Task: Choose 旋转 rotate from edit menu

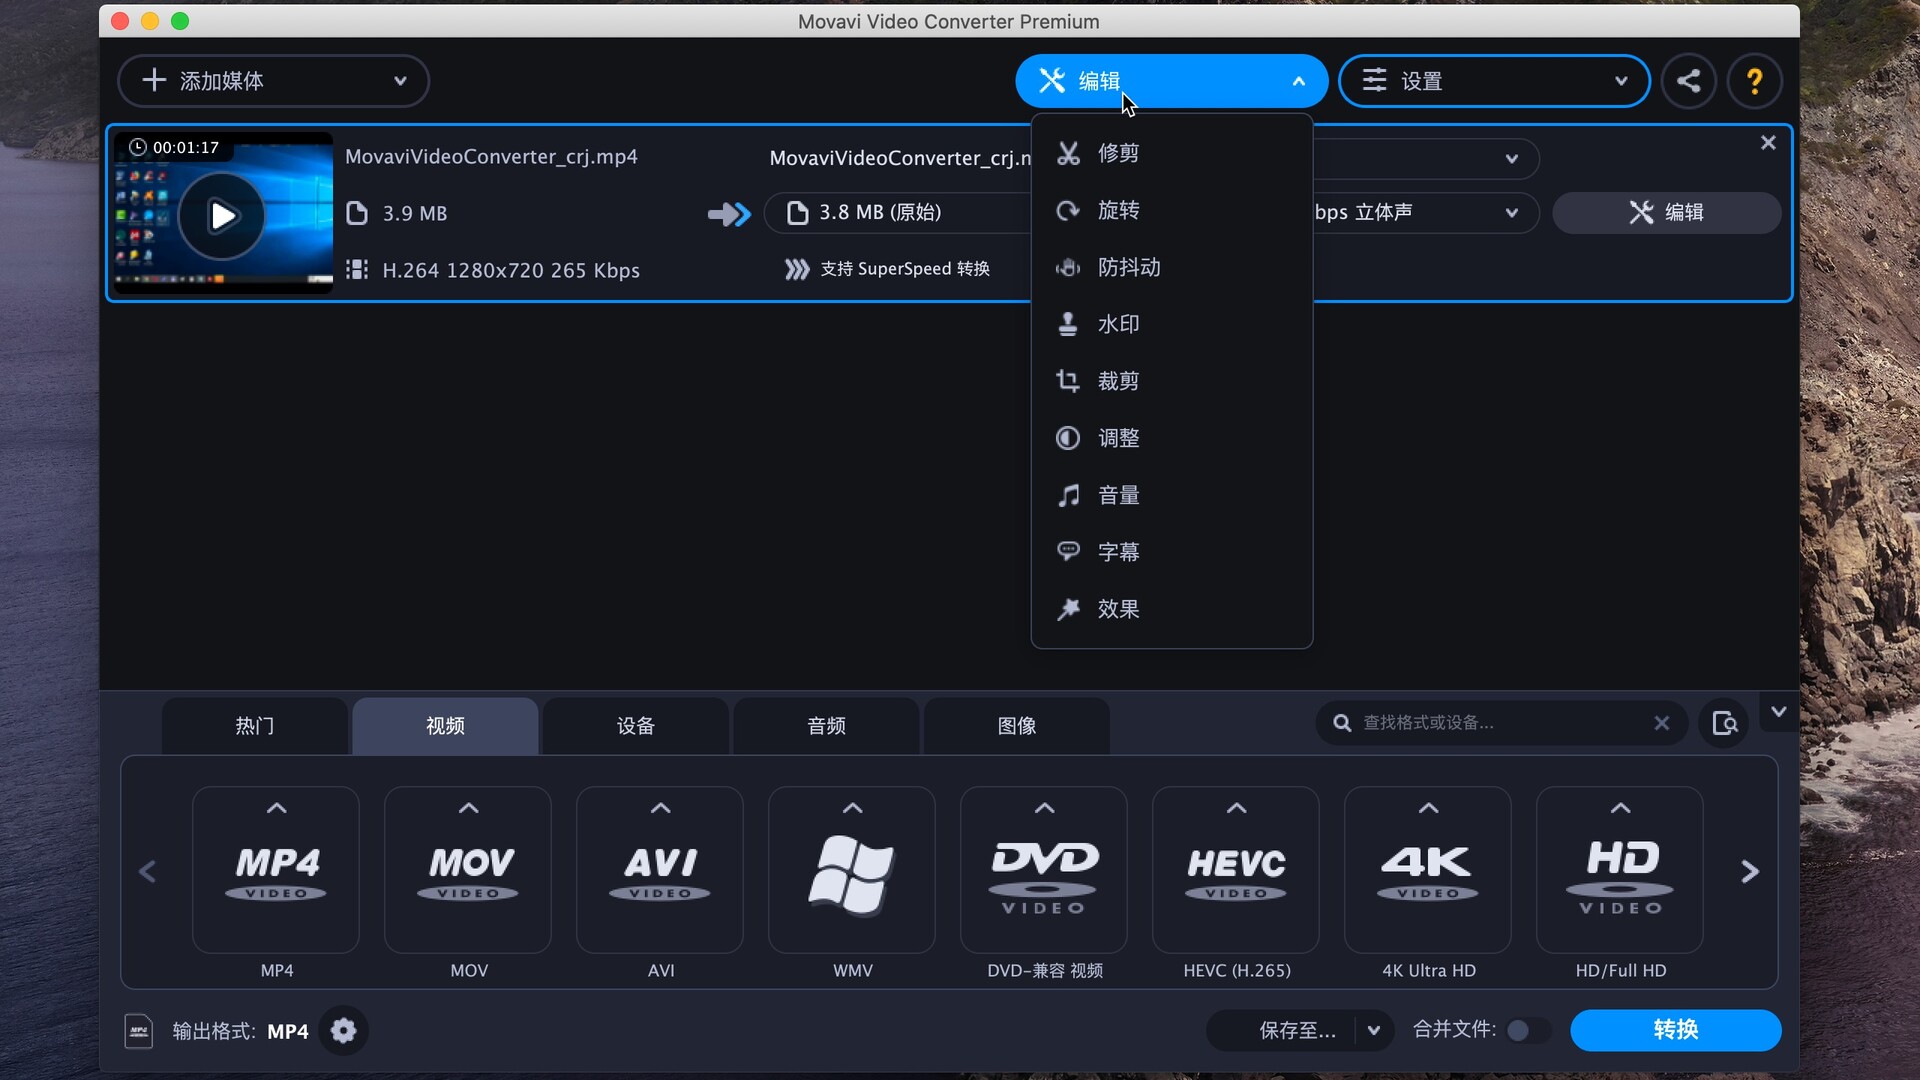Action: (x=1171, y=210)
